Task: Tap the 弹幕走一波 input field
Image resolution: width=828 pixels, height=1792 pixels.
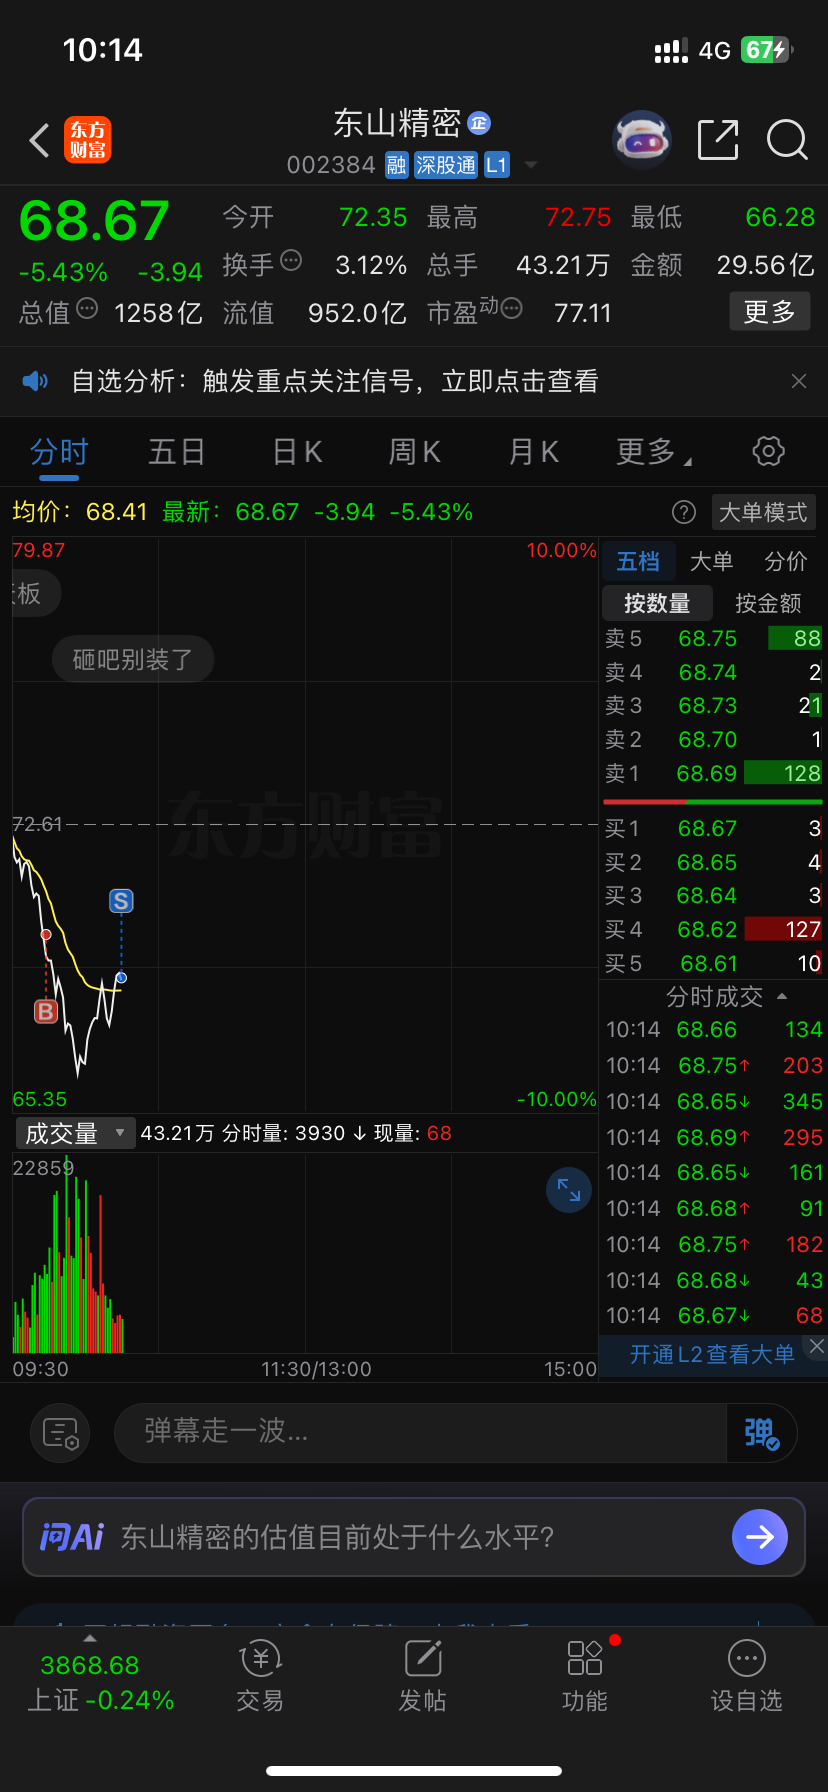Action: point(420,1432)
